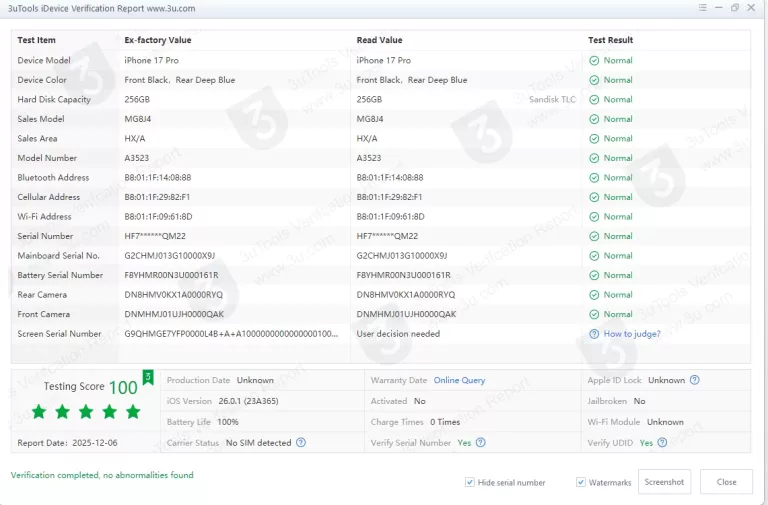Click help icon beside Verify Serial Number
Image resolution: width=768 pixels, height=505 pixels.
(481, 442)
